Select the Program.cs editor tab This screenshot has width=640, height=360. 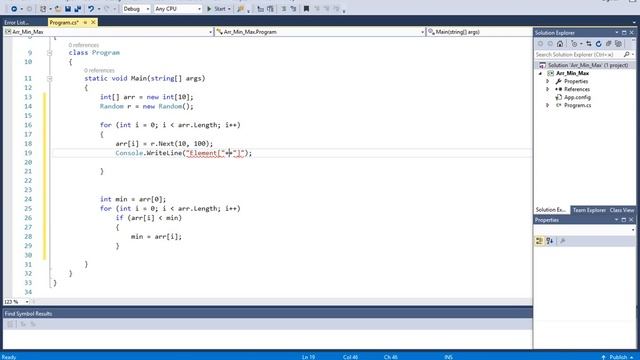point(64,22)
